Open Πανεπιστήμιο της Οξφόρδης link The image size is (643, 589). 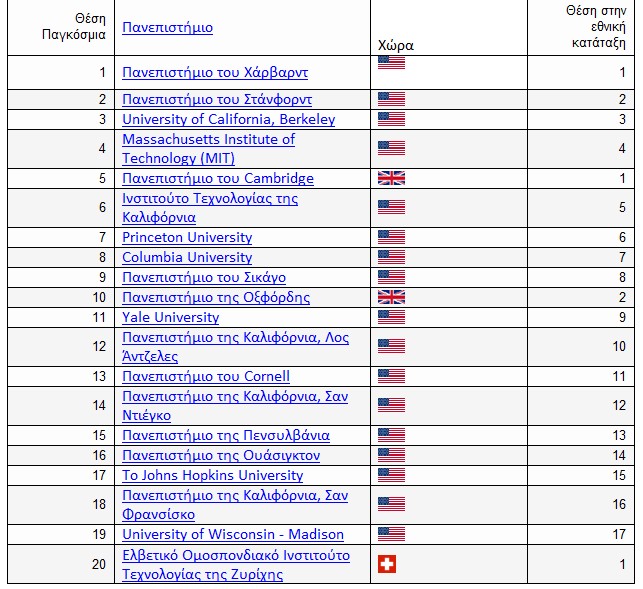[216, 297]
